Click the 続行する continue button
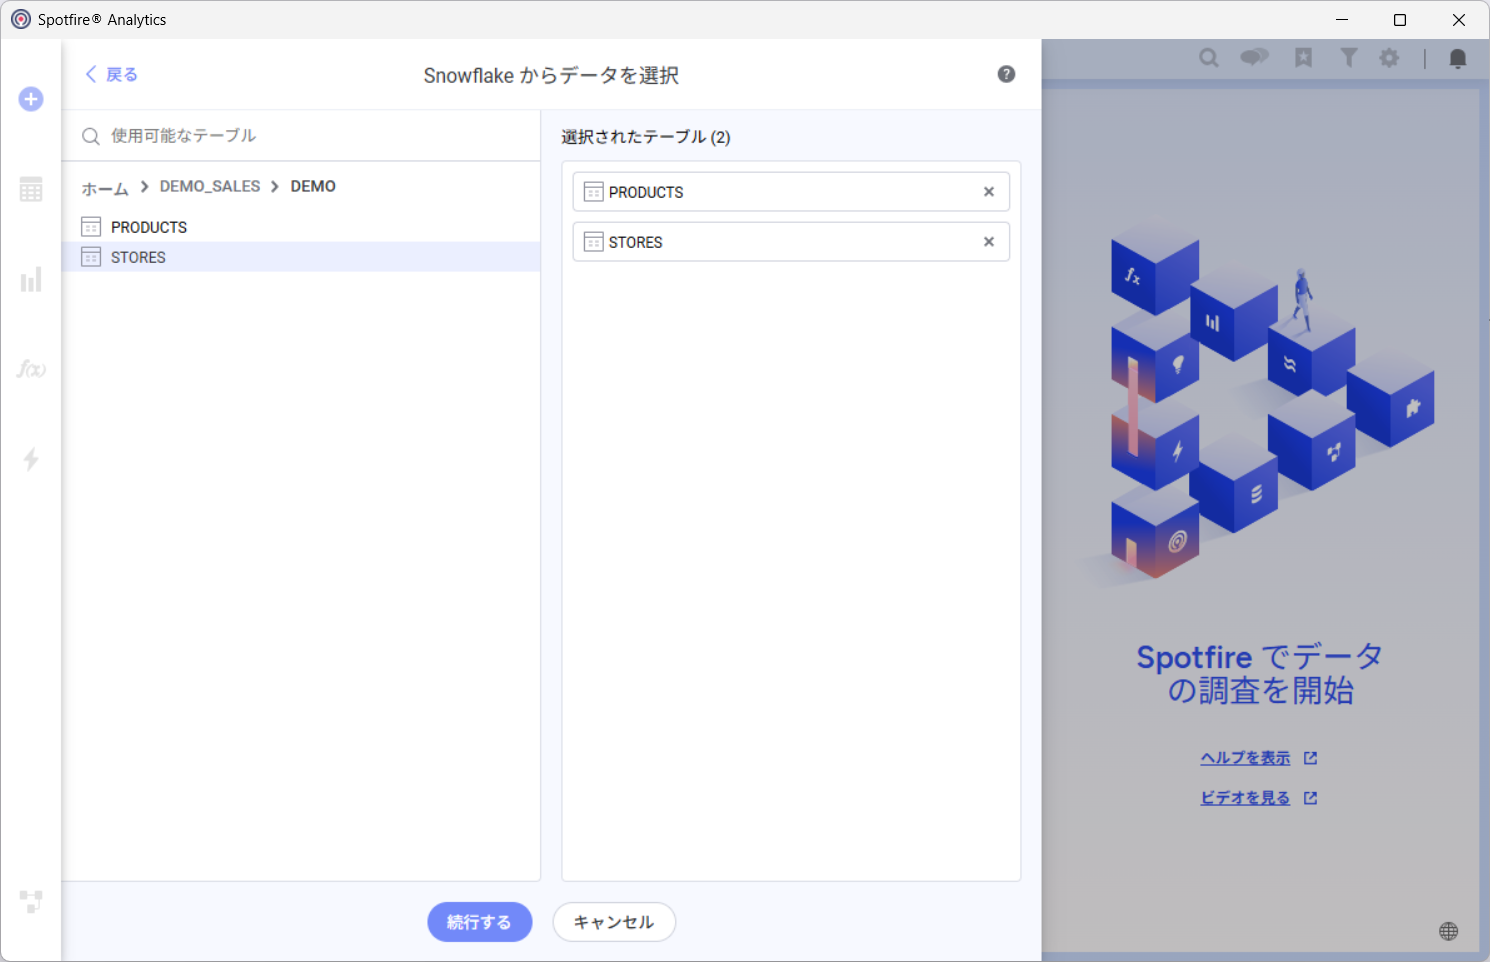This screenshot has width=1490, height=962. pos(480,922)
